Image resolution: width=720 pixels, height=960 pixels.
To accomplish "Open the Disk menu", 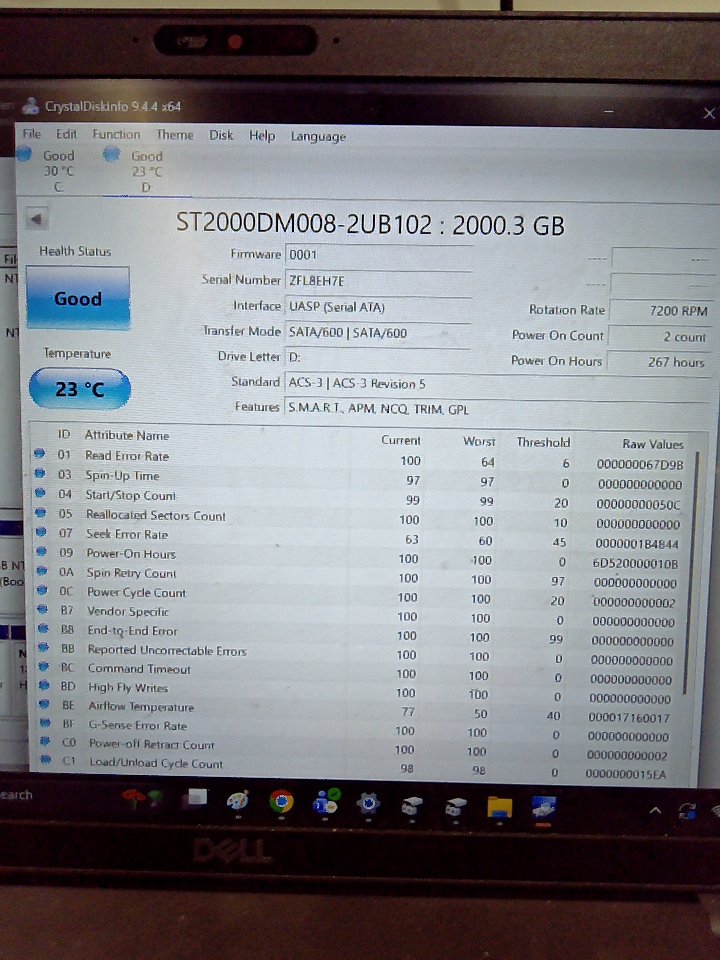I will click(x=221, y=135).
